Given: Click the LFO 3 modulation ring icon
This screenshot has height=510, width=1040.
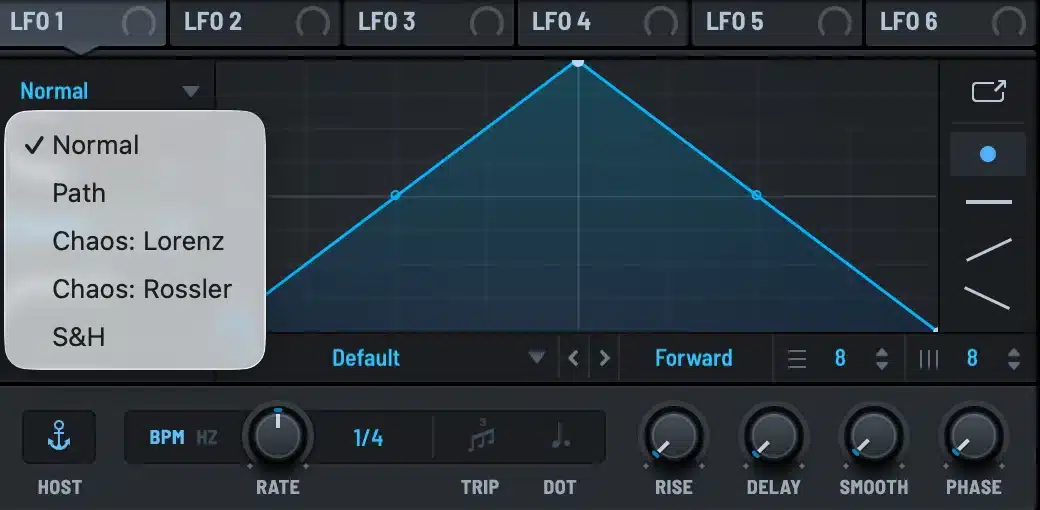Looking at the screenshot, I should (487, 23).
